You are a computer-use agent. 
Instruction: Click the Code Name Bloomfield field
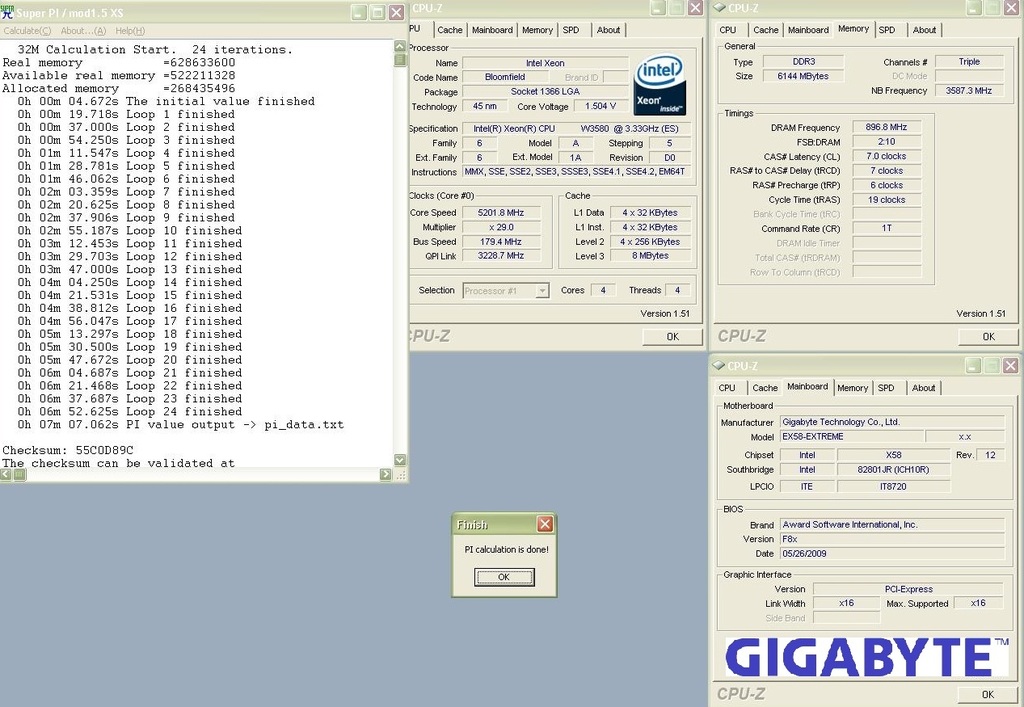pos(505,77)
